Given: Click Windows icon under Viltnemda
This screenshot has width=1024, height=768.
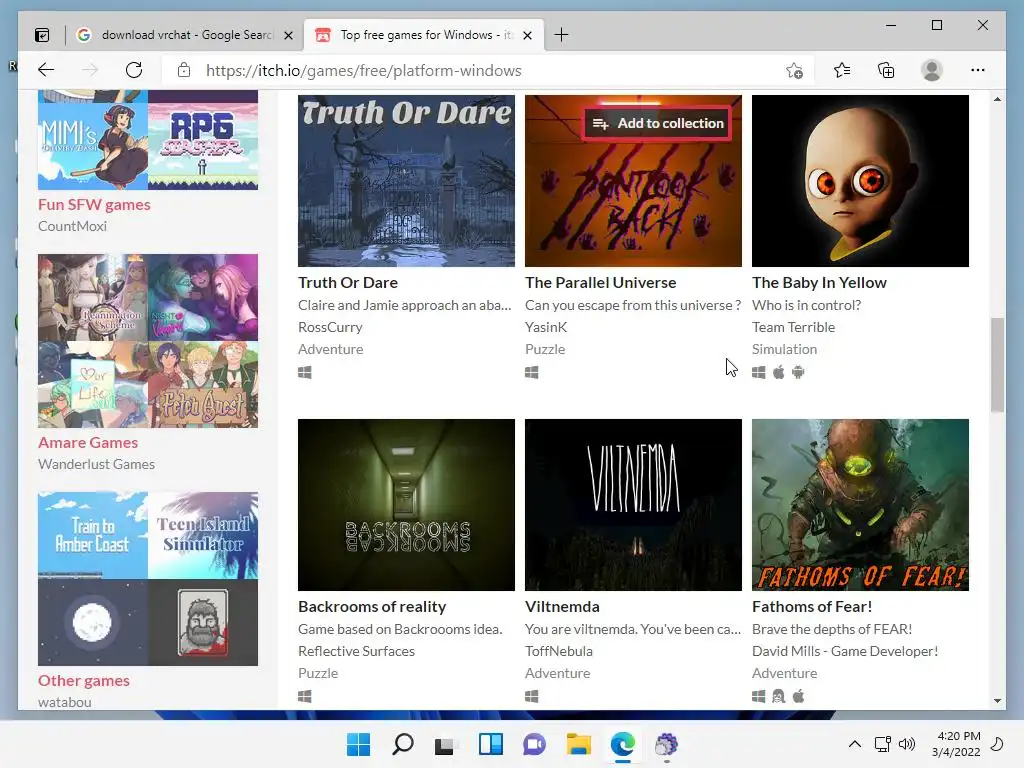Looking at the screenshot, I should 532,696.
